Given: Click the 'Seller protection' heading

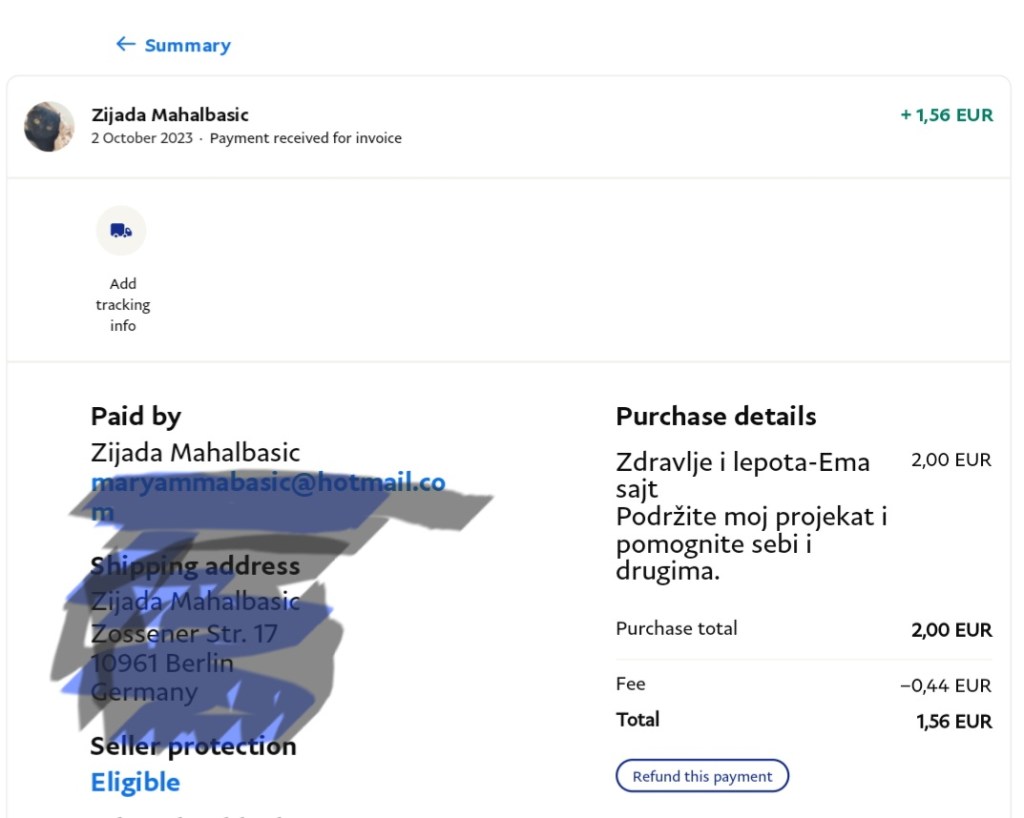Looking at the screenshot, I should point(193,746).
